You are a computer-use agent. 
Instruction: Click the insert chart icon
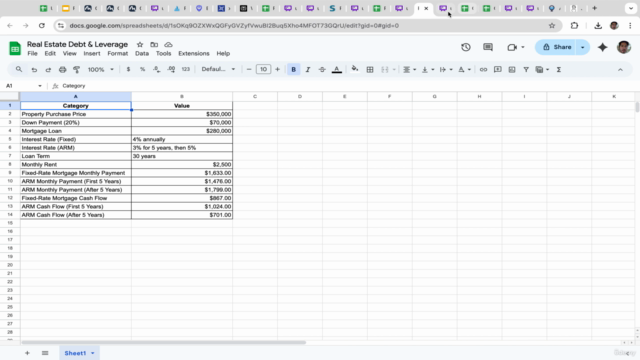[512, 70]
